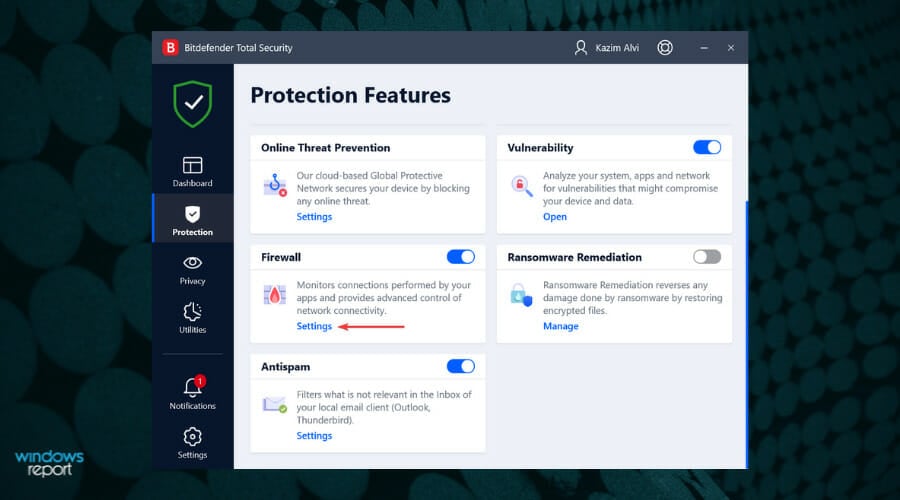
Task: Close the Bitdefender Total Security window
Action: (731, 48)
